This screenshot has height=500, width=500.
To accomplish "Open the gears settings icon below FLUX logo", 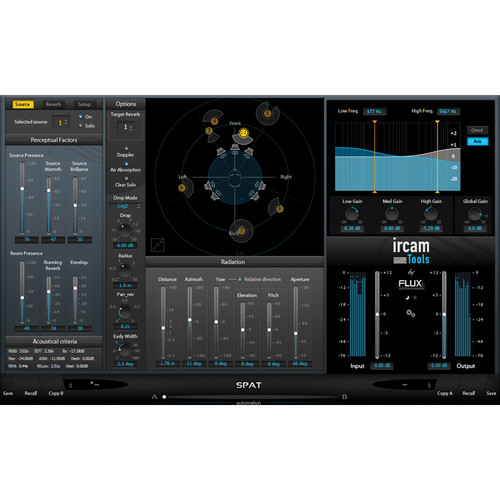I will coord(411,313).
